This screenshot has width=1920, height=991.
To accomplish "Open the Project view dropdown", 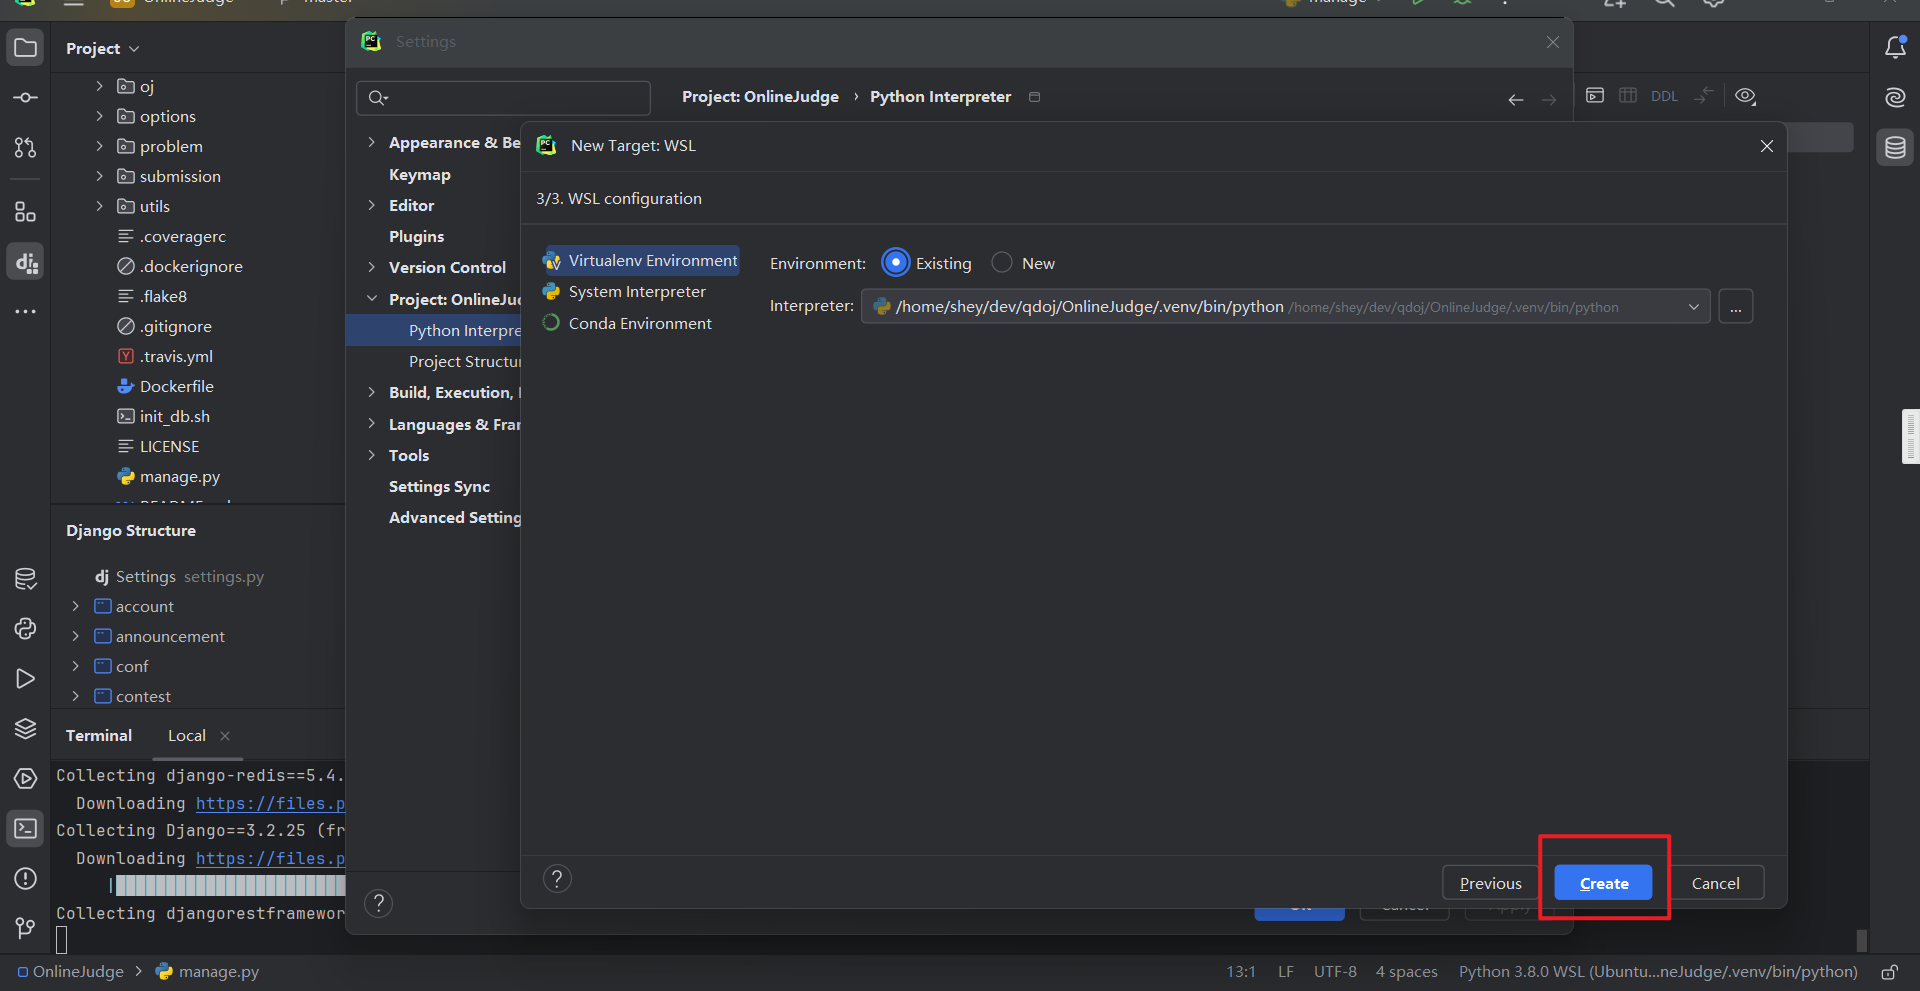I will pyautogui.click(x=103, y=48).
